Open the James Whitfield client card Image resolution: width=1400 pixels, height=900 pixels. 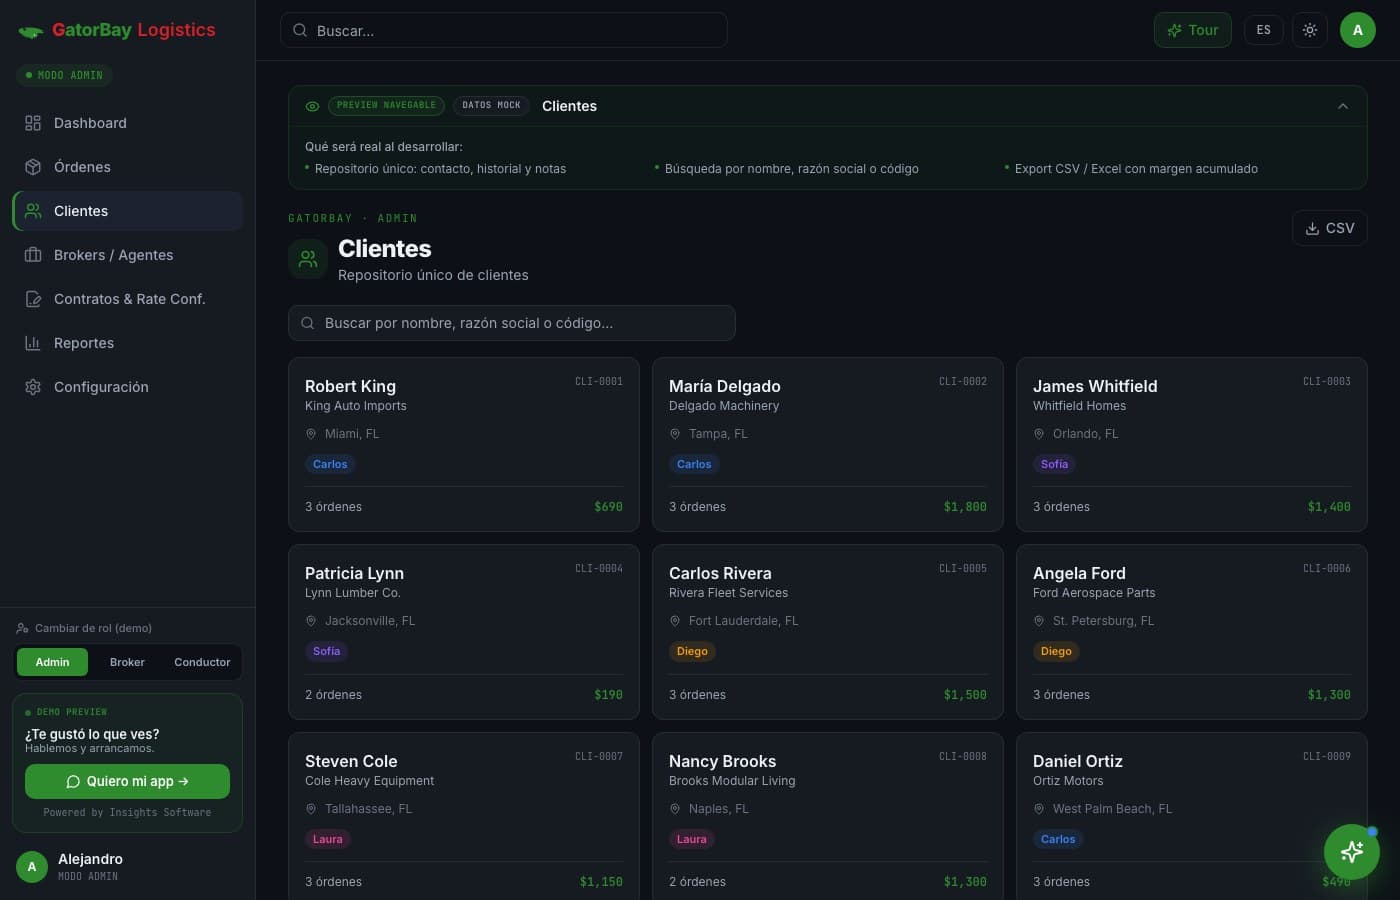(1191, 444)
